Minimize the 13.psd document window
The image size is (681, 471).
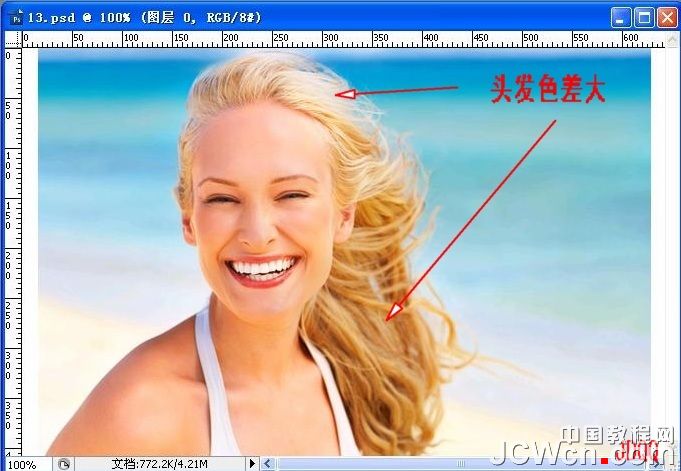(x=621, y=17)
